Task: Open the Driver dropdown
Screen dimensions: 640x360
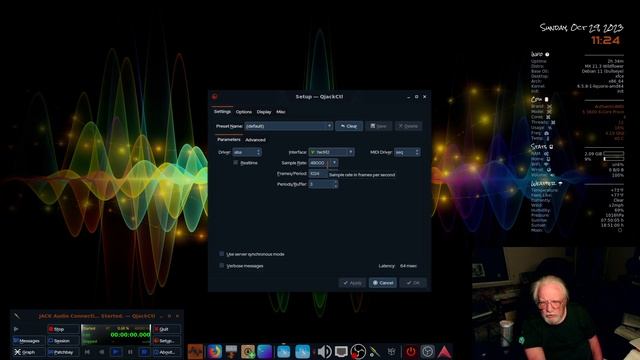Action: 247,152
